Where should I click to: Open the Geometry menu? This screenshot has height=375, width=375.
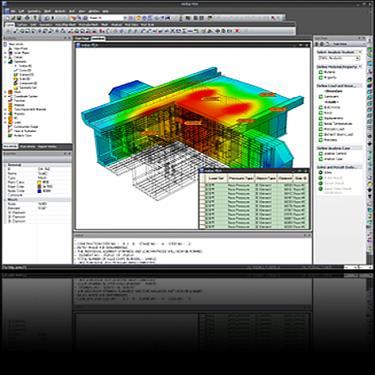[x=34, y=11]
